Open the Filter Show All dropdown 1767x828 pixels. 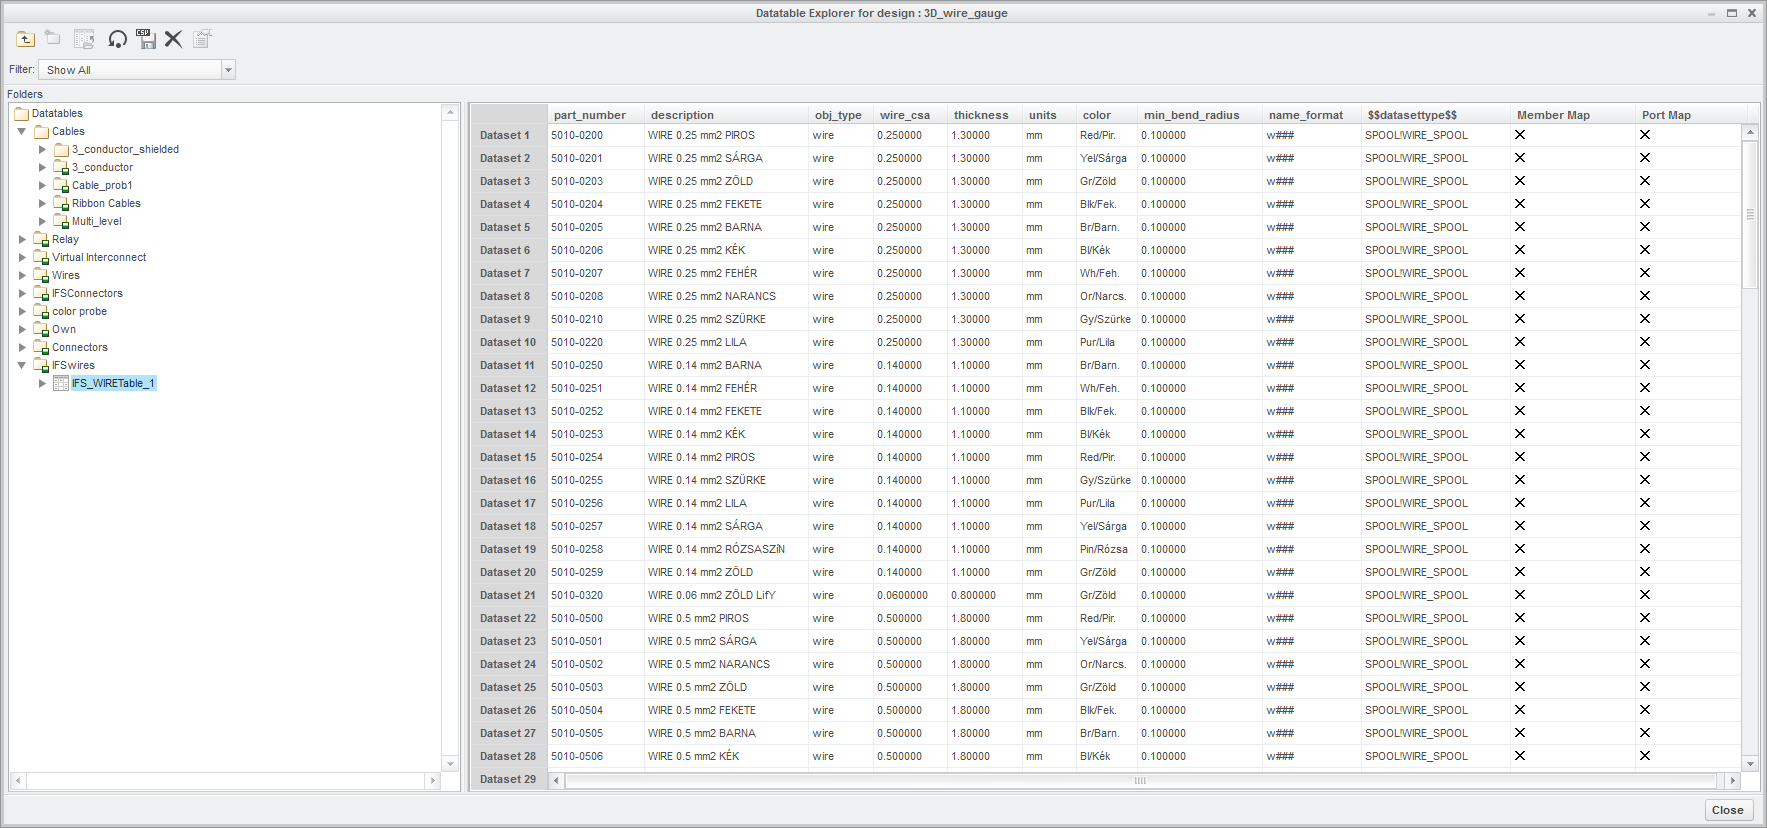click(228, 70)
